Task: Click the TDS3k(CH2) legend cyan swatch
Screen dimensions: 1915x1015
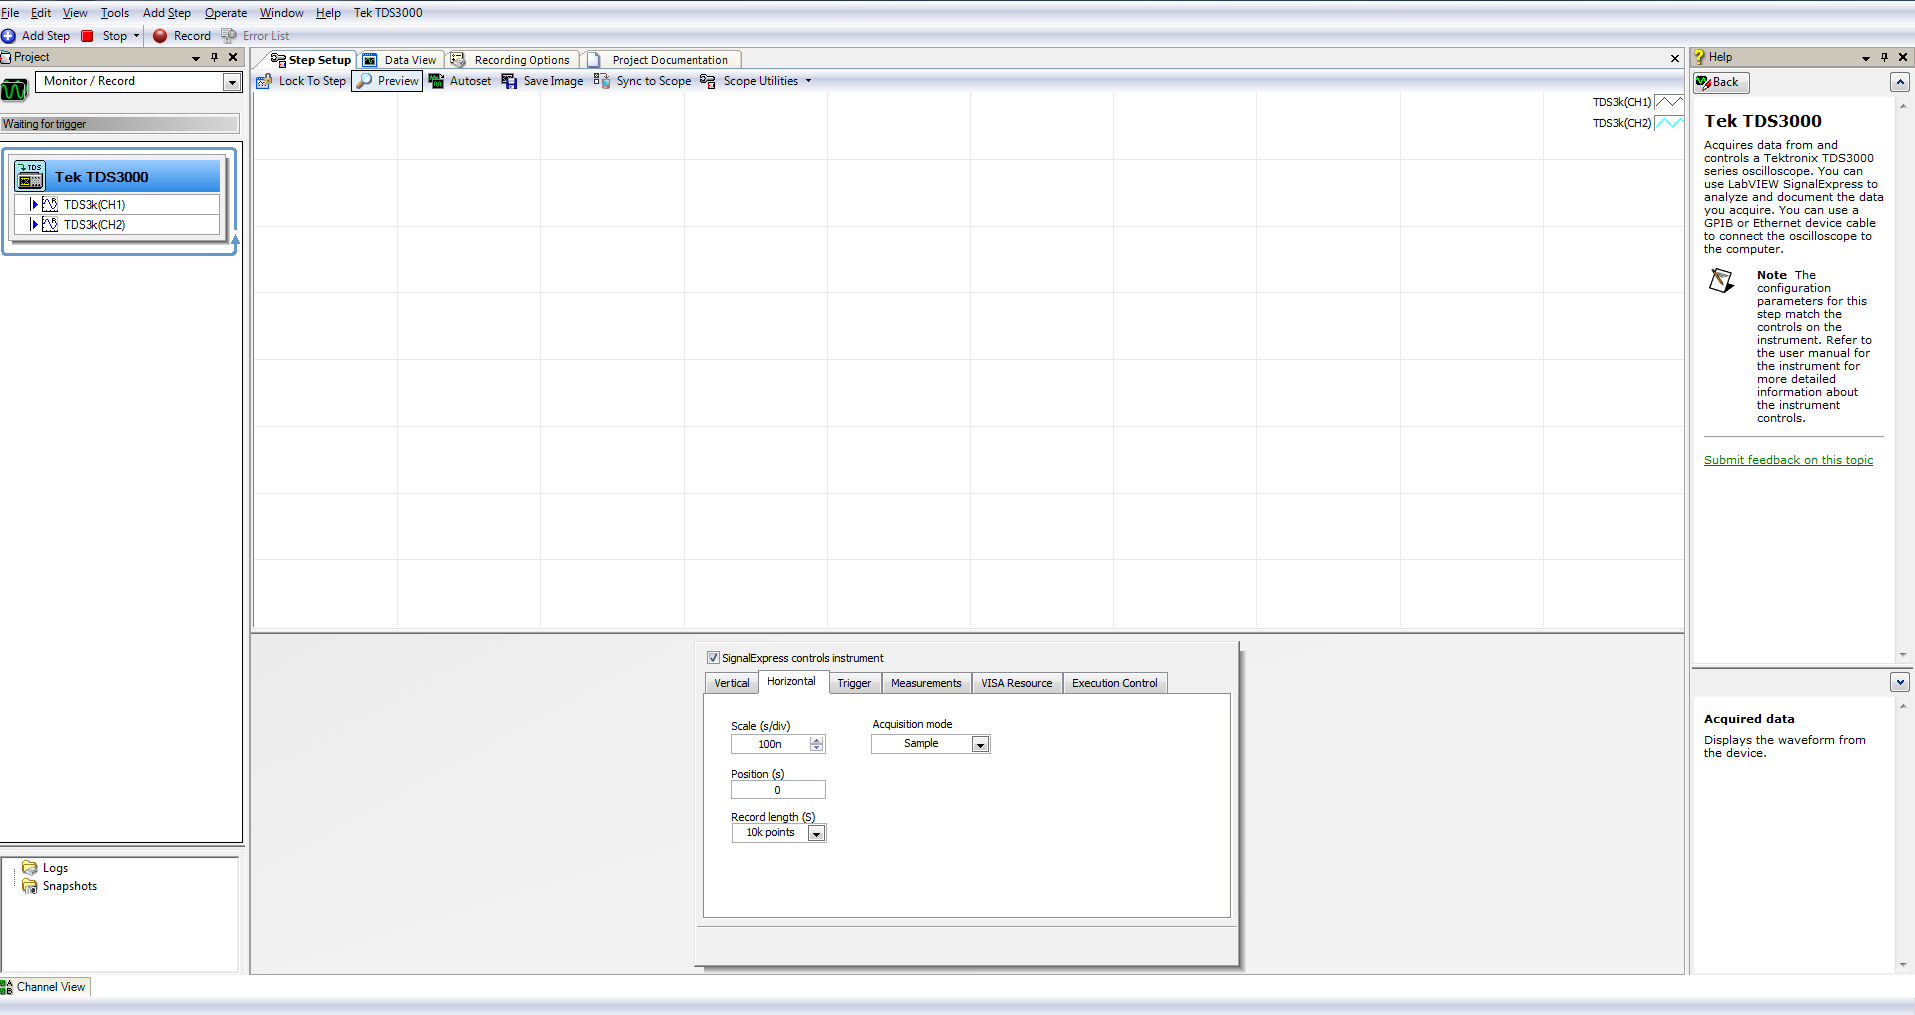Action: 1669,123
